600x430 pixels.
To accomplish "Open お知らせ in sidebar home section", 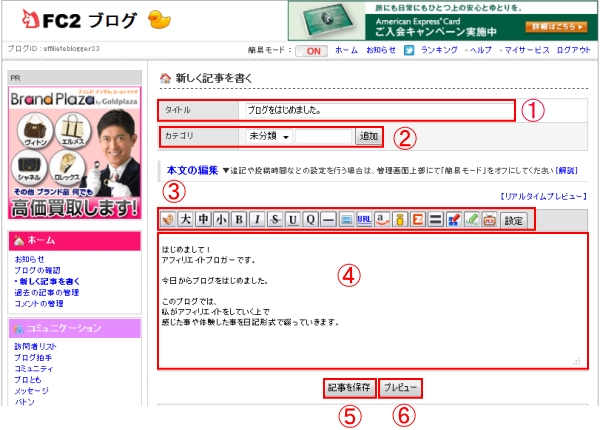I will pyautogui.click(x=29, y=259).
